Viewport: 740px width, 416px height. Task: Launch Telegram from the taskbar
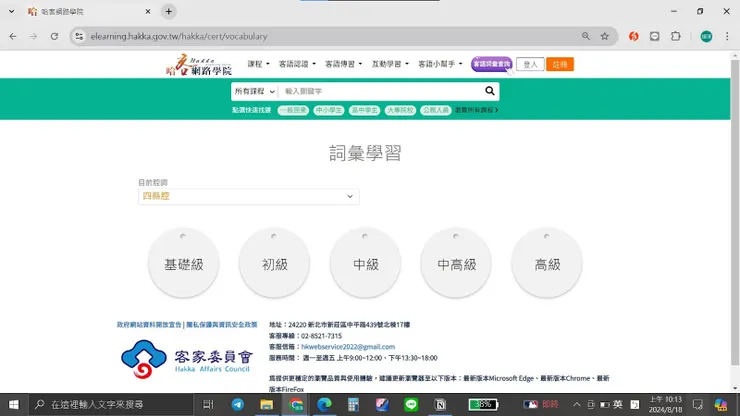click(x=237, y=405)
